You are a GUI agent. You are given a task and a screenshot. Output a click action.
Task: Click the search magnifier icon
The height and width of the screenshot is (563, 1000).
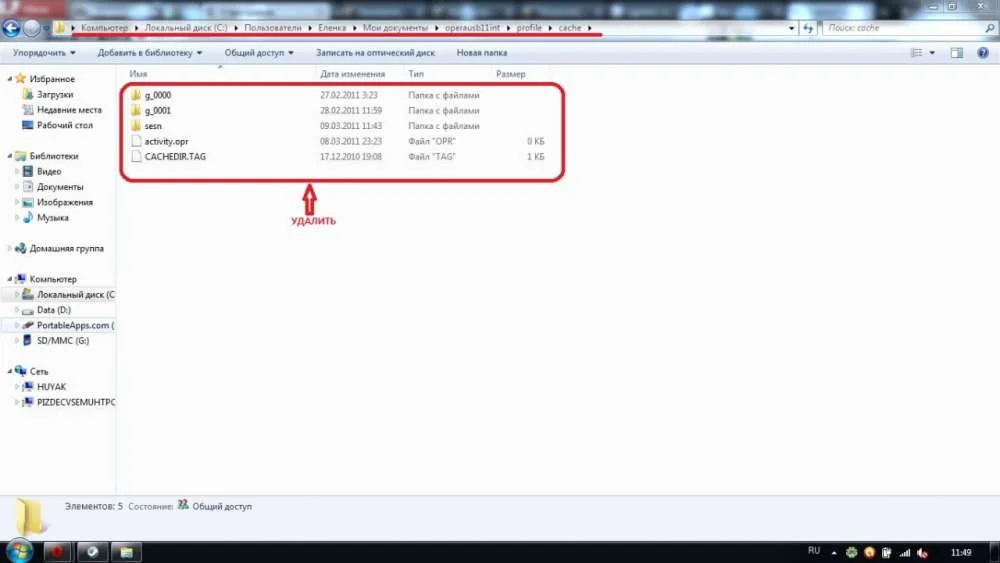tap(989, 28)
